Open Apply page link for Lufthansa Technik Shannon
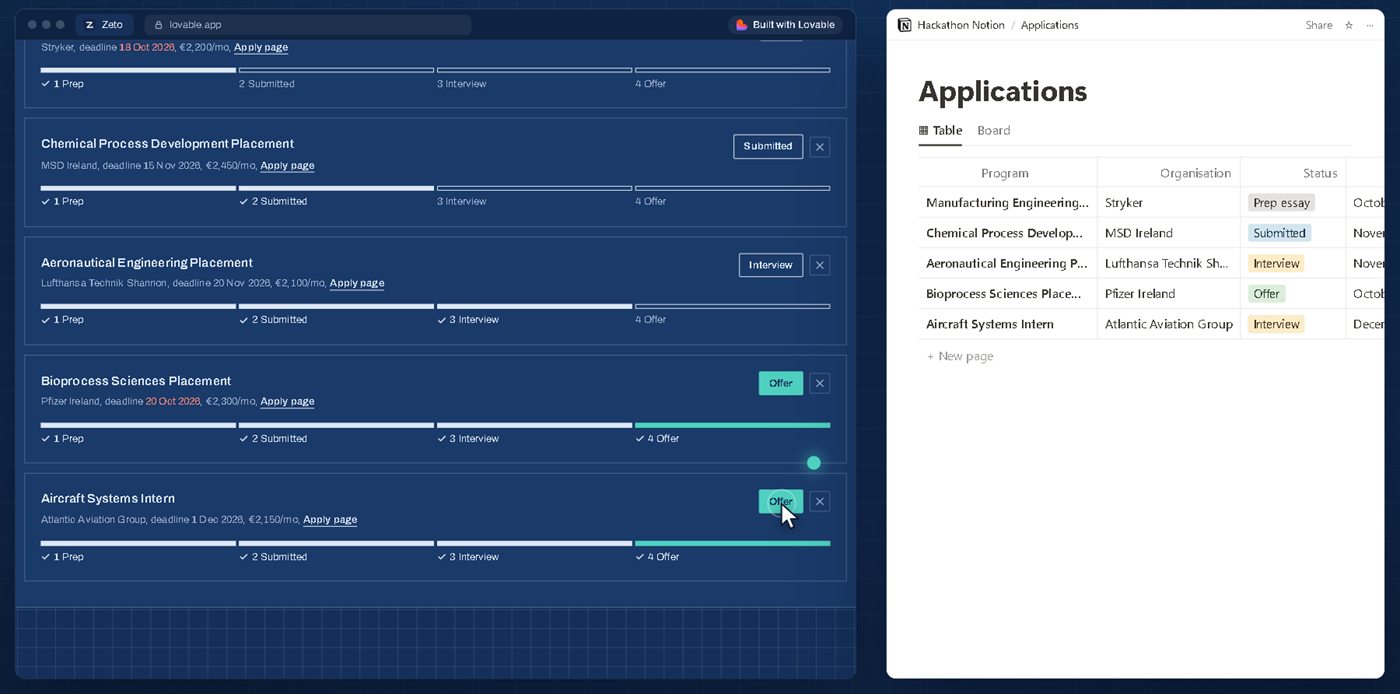Image resolution: width=1400 pixels, height=694 pixels. (x=357, y=283)
